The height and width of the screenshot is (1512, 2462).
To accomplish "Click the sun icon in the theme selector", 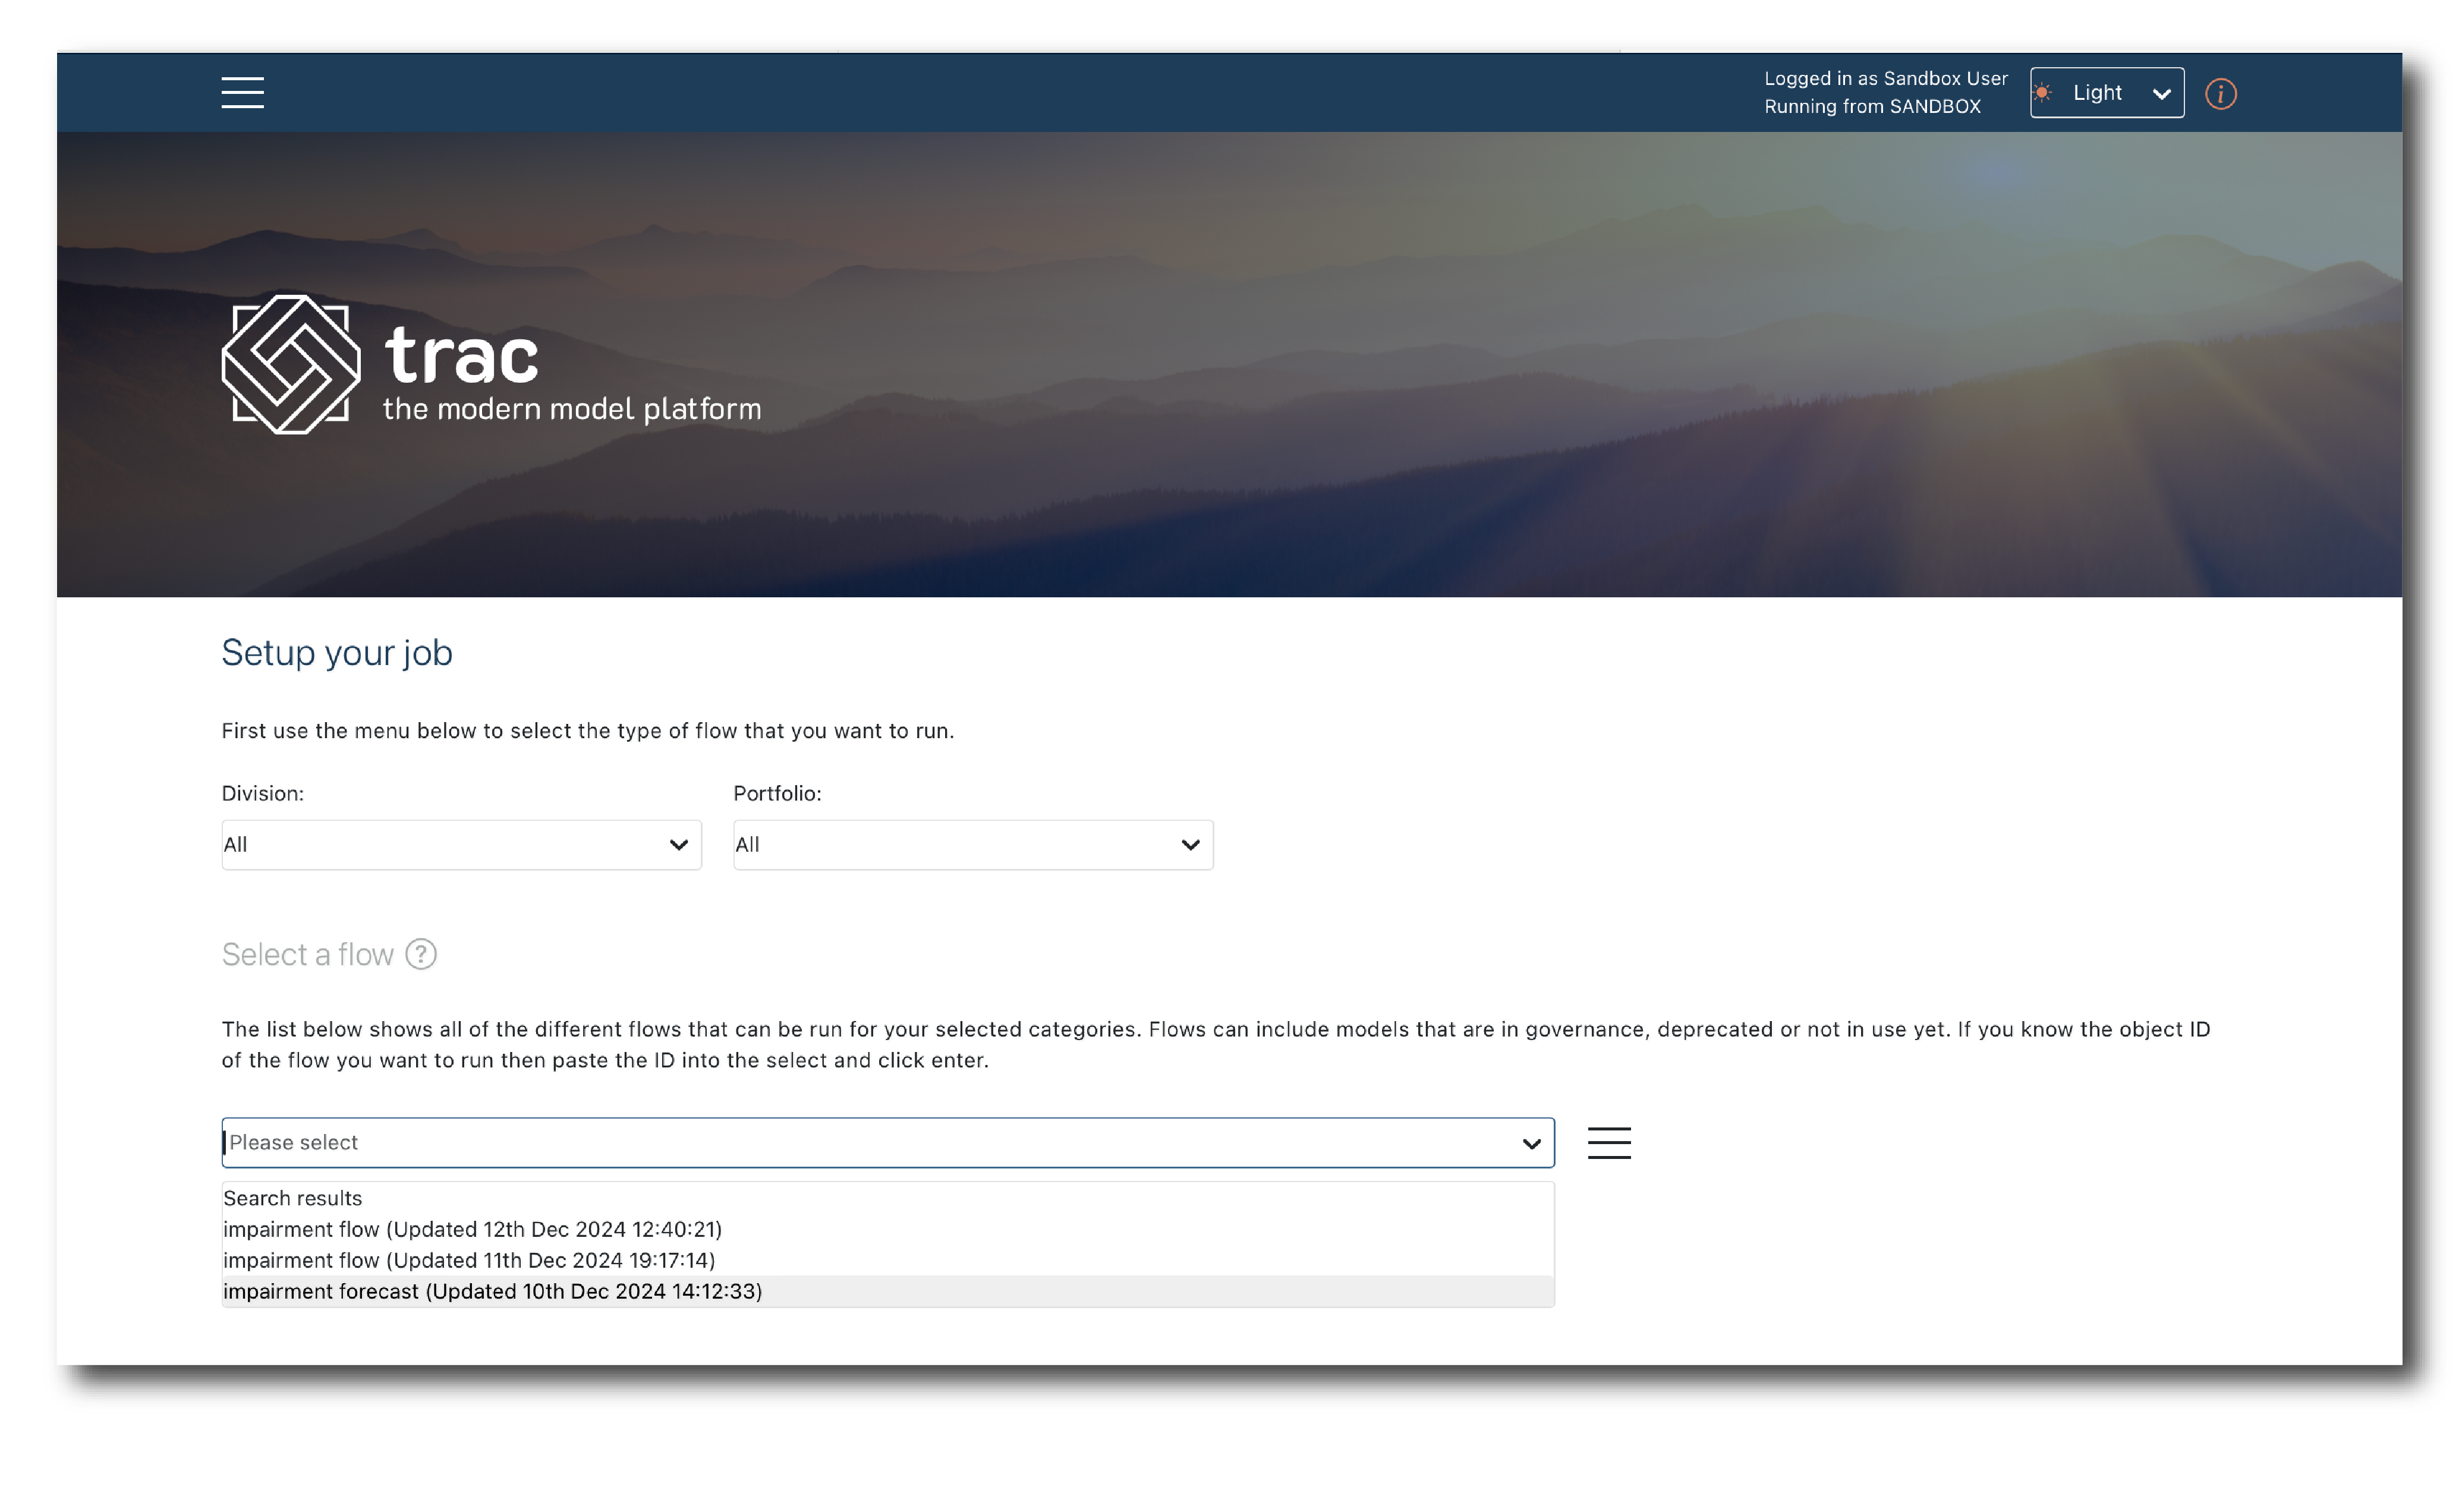I will coord(2043,93).
